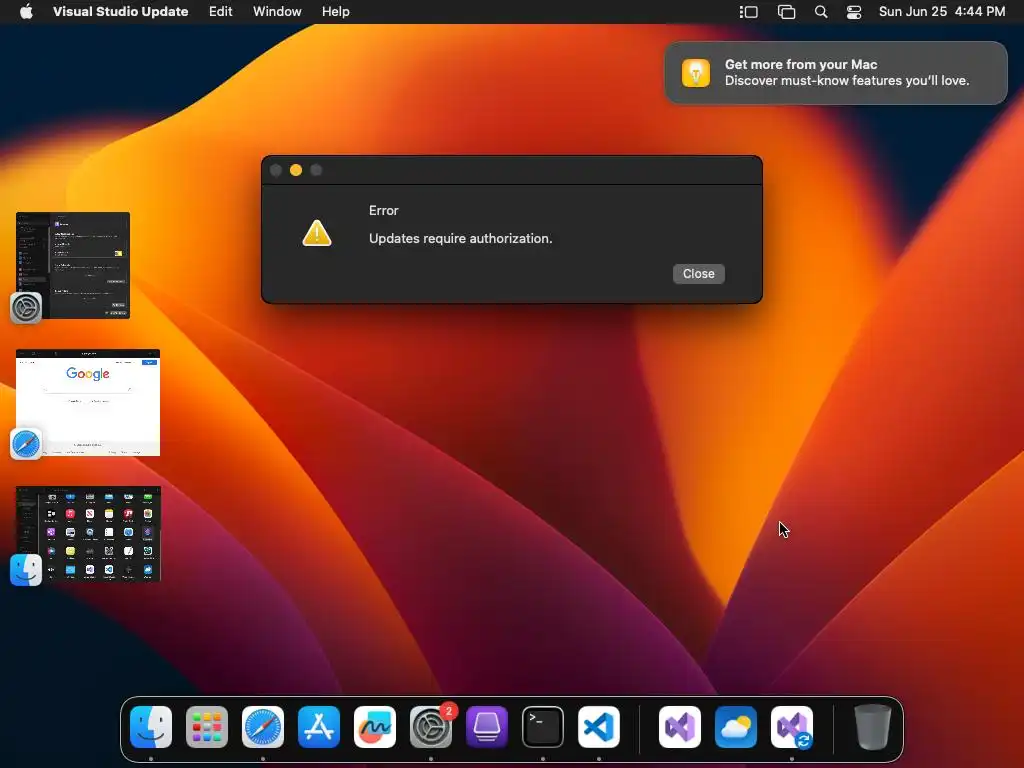Open Visual Studio Update dock icon
The width and height of the screenshot is (1024, 768).
[792, 727]
